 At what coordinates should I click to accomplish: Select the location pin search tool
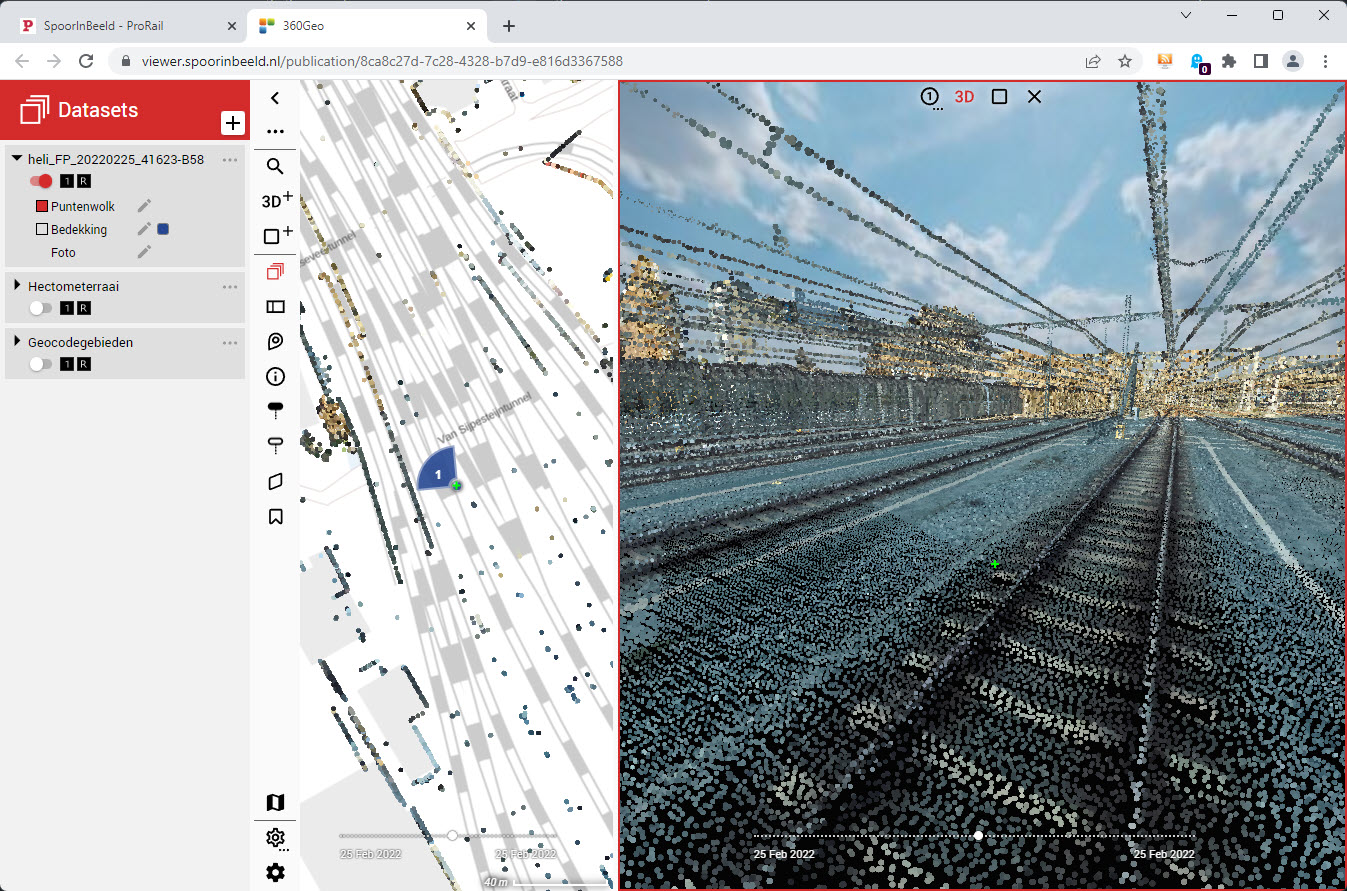coord(275,341)
